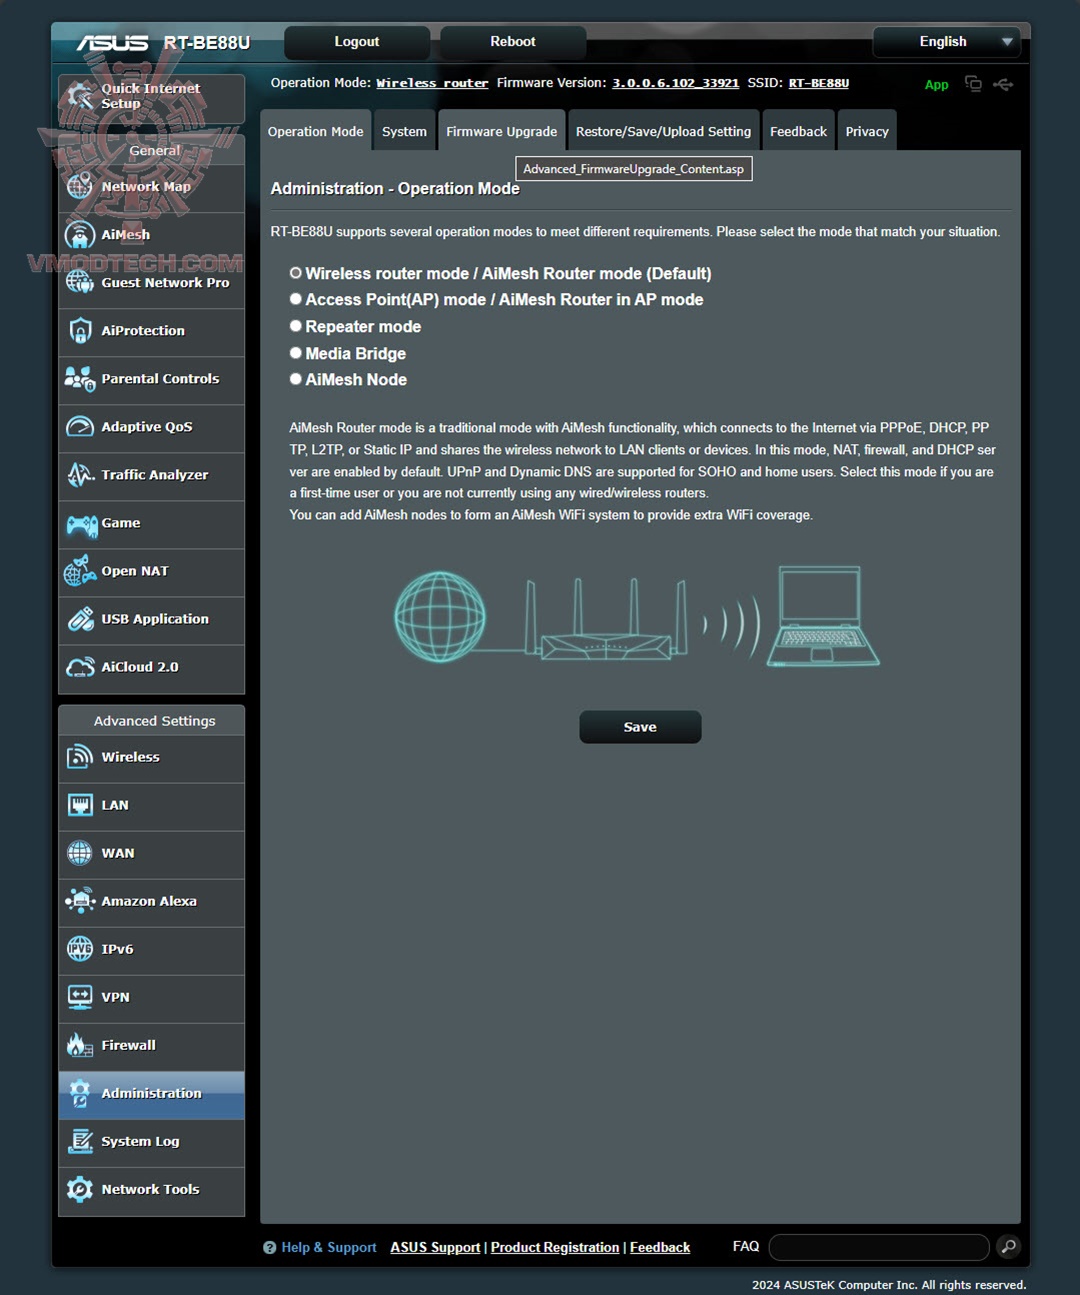The height and width of the screenshot is (1295, 1080).
Task: Switch to the Privacy tab
Action: [867, 131]
